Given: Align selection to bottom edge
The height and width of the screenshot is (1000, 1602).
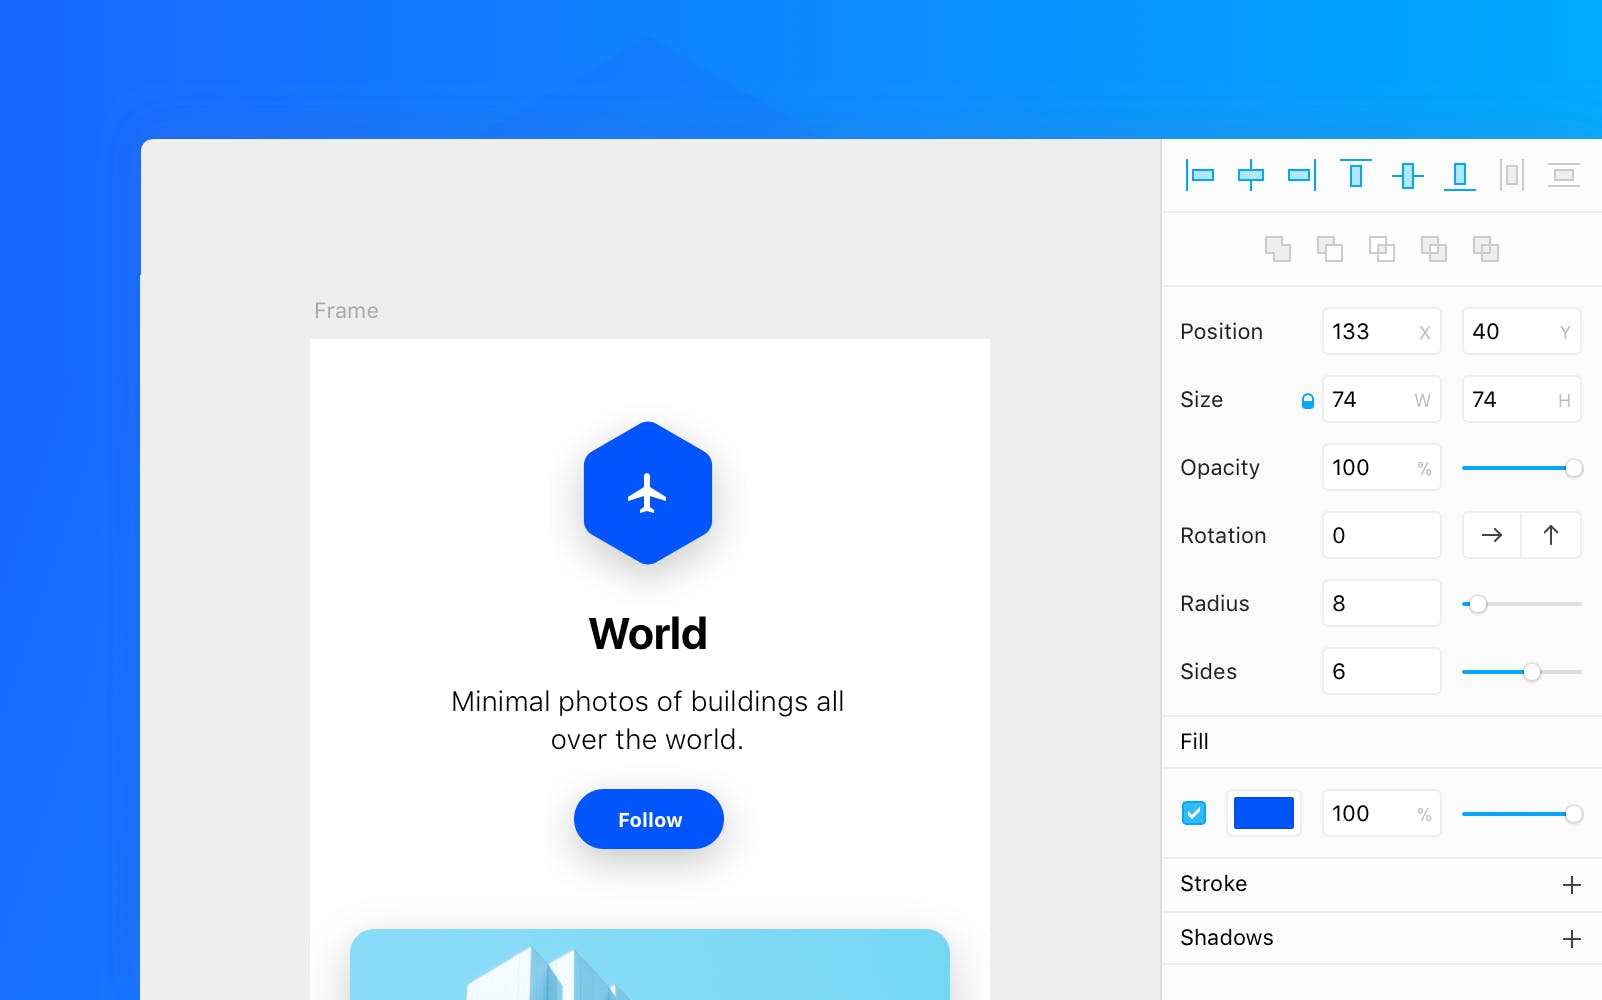Looking at the screenshot, I should pos(1460,175).
